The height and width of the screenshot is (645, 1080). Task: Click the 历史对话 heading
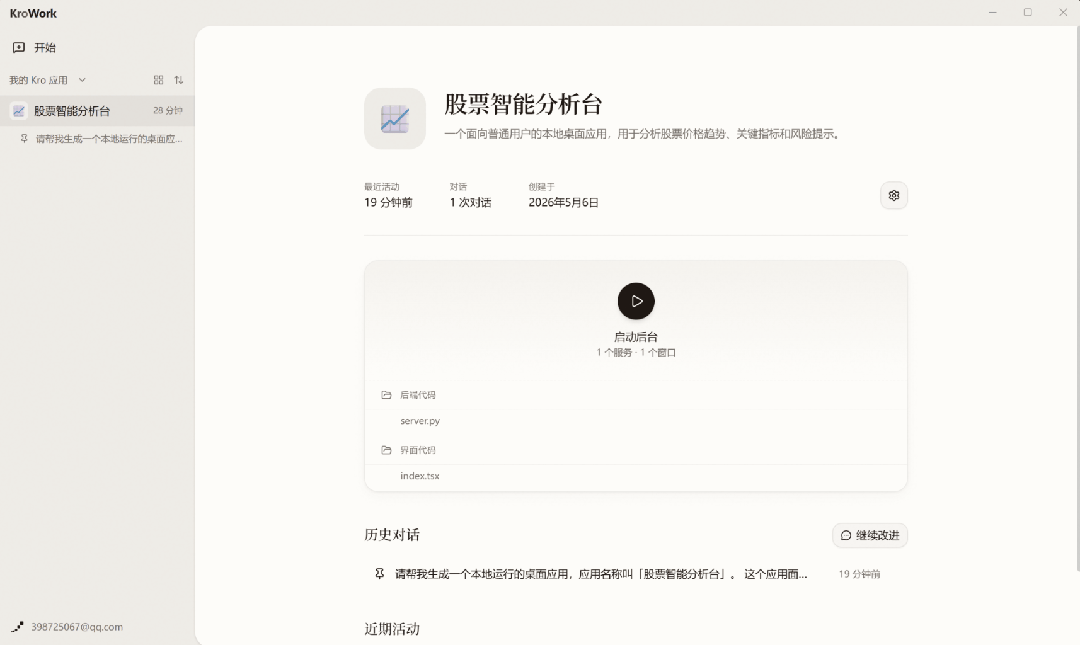pos(392,535)
